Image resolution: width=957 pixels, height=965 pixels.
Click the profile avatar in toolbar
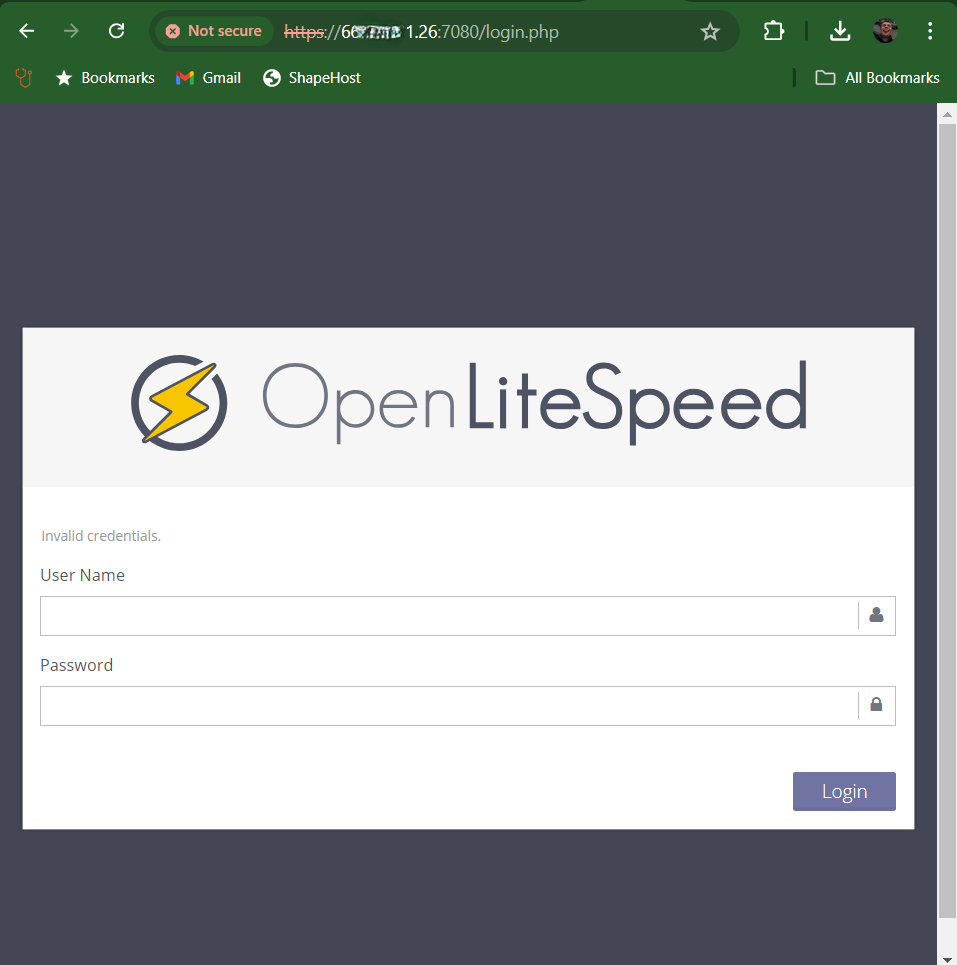pyautogui.click(x=885, y=31)
